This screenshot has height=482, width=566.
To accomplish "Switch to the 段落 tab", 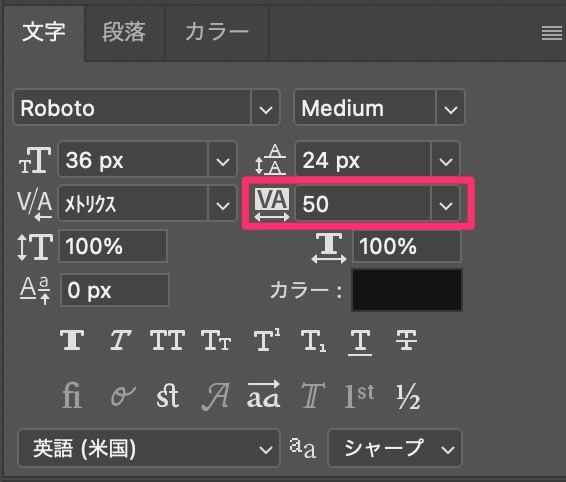I will tap(124, 32).
